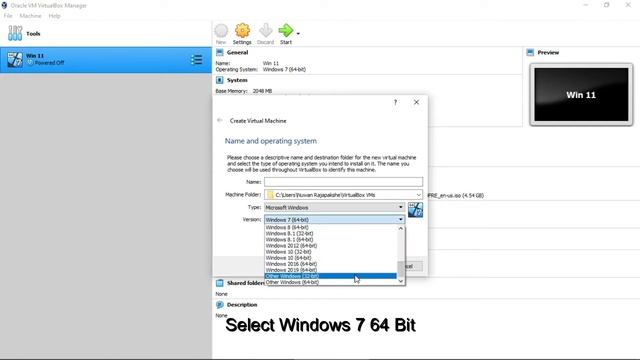
Task: Close the Create Virtual Machine dialog
Action: (416, 102)
